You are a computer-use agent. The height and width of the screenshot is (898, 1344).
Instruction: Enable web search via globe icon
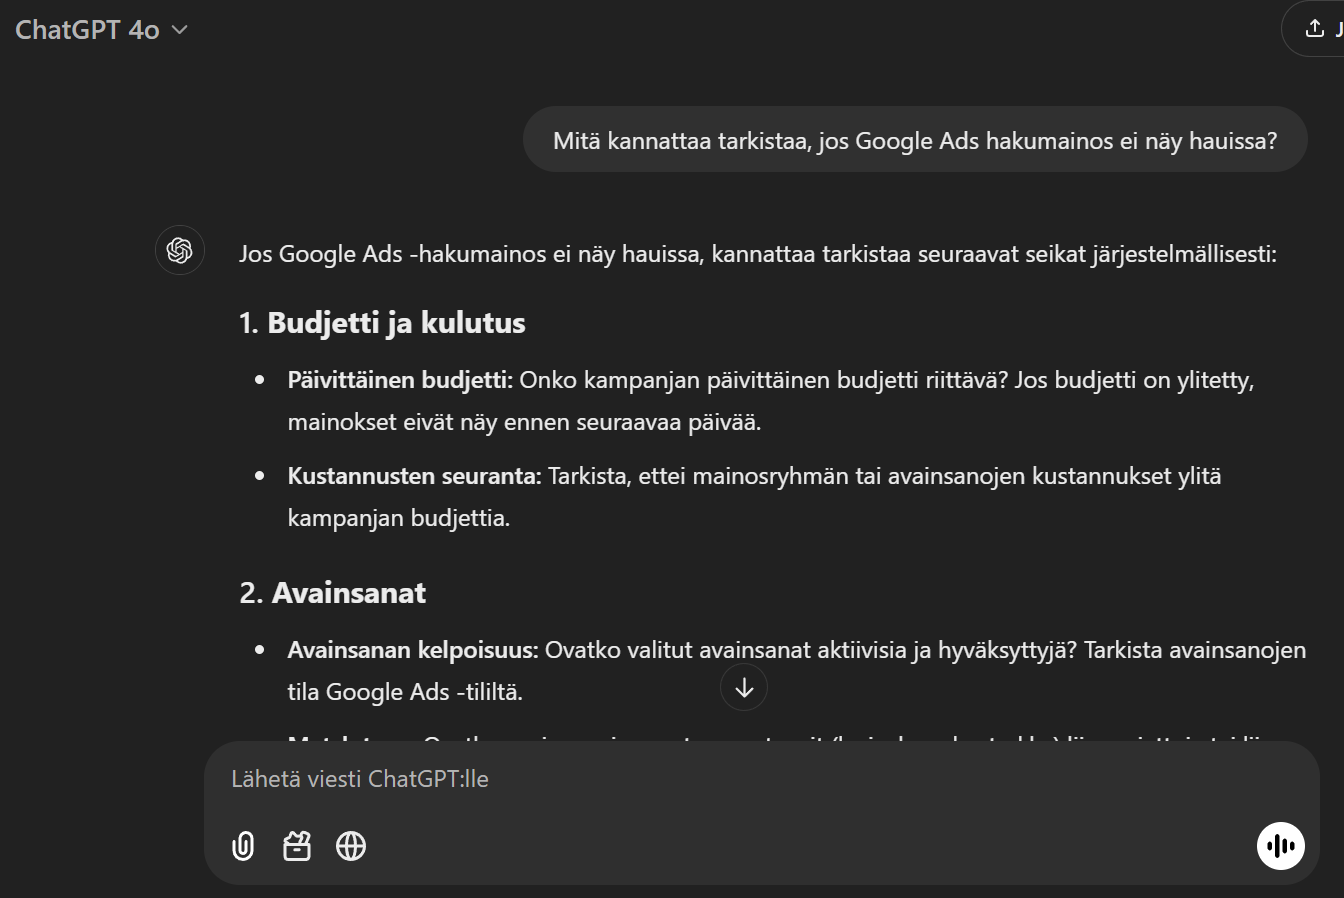(x=351, y=846)
